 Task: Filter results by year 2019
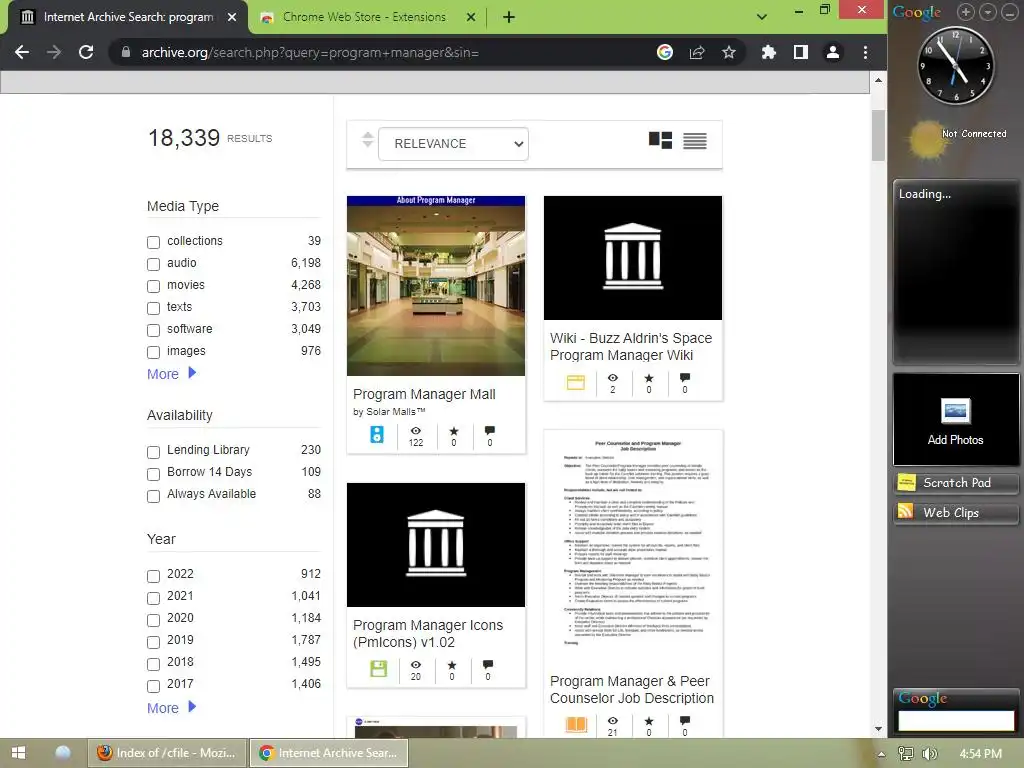click(153, 641)
